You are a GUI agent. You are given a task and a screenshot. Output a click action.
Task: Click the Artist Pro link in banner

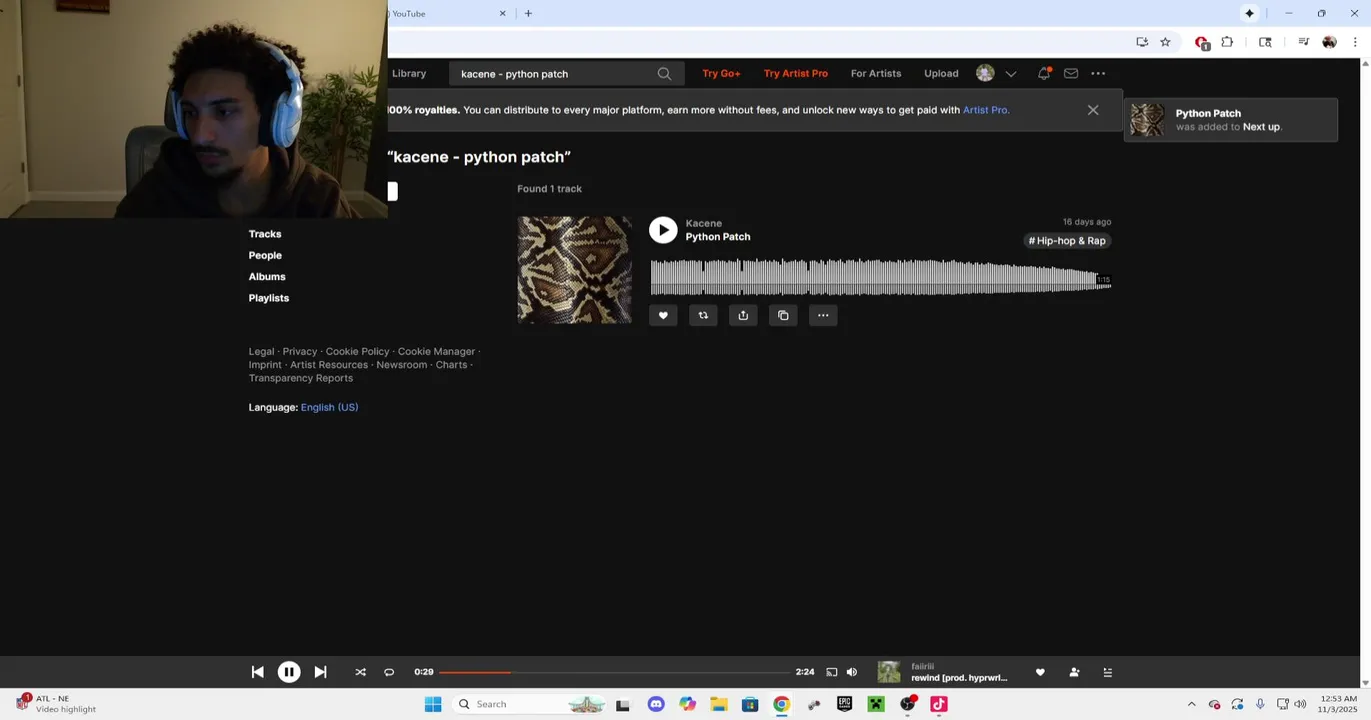(985, 110)
